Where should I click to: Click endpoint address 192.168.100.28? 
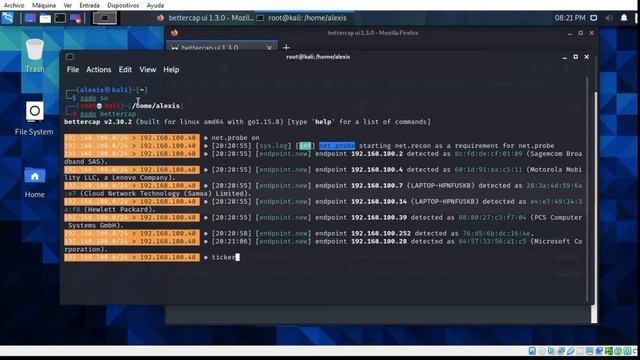pos(379,241)
